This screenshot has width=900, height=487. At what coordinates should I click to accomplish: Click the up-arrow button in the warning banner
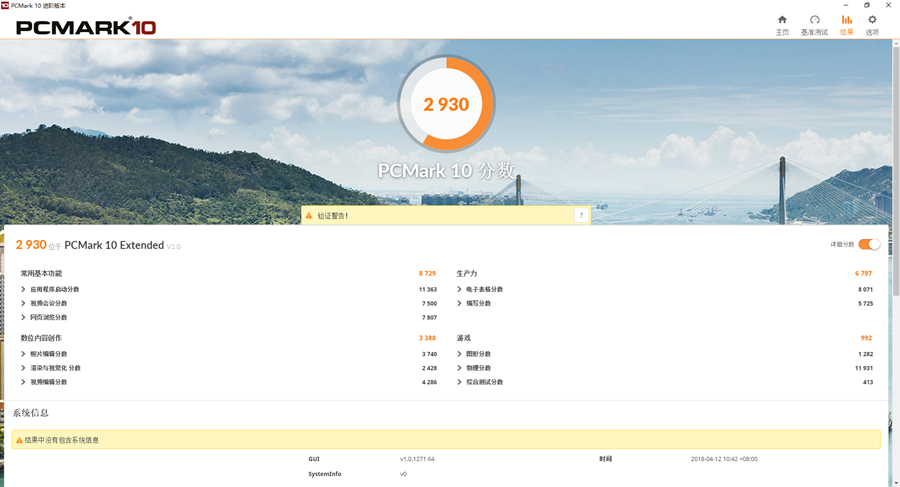pos(580,215)
